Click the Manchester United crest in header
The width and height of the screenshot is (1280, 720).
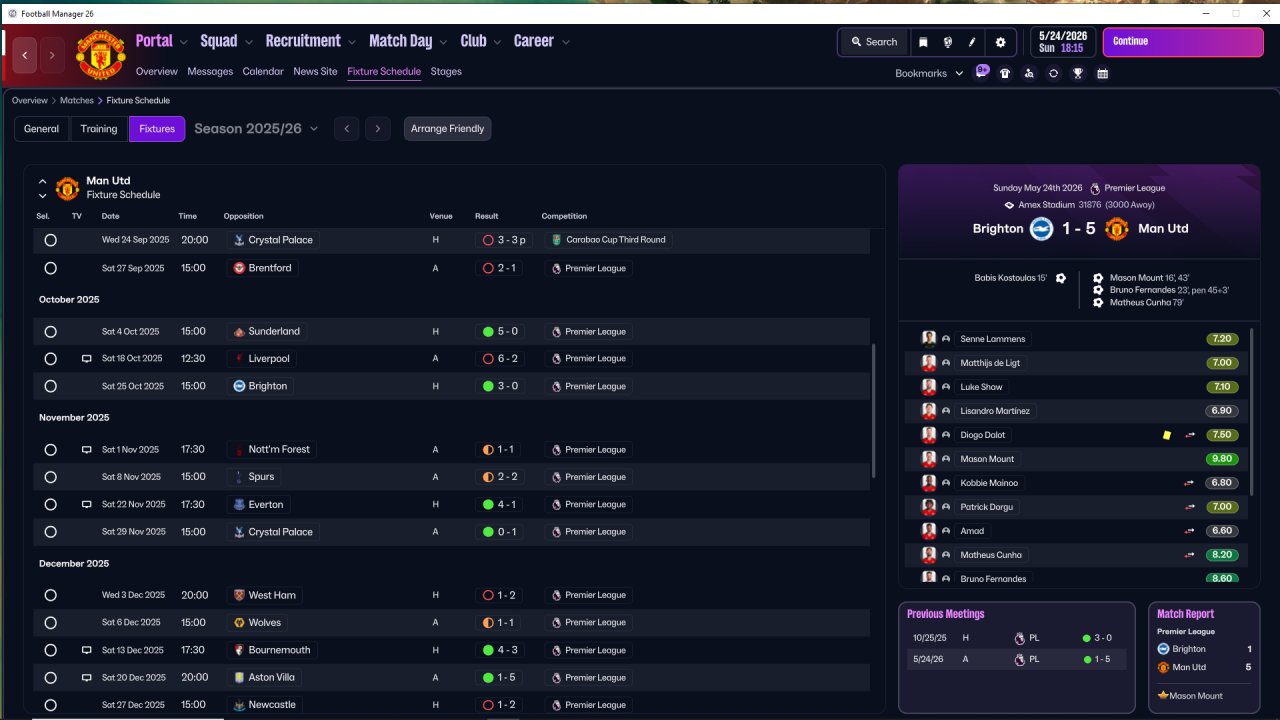click(x=101, y=56)
